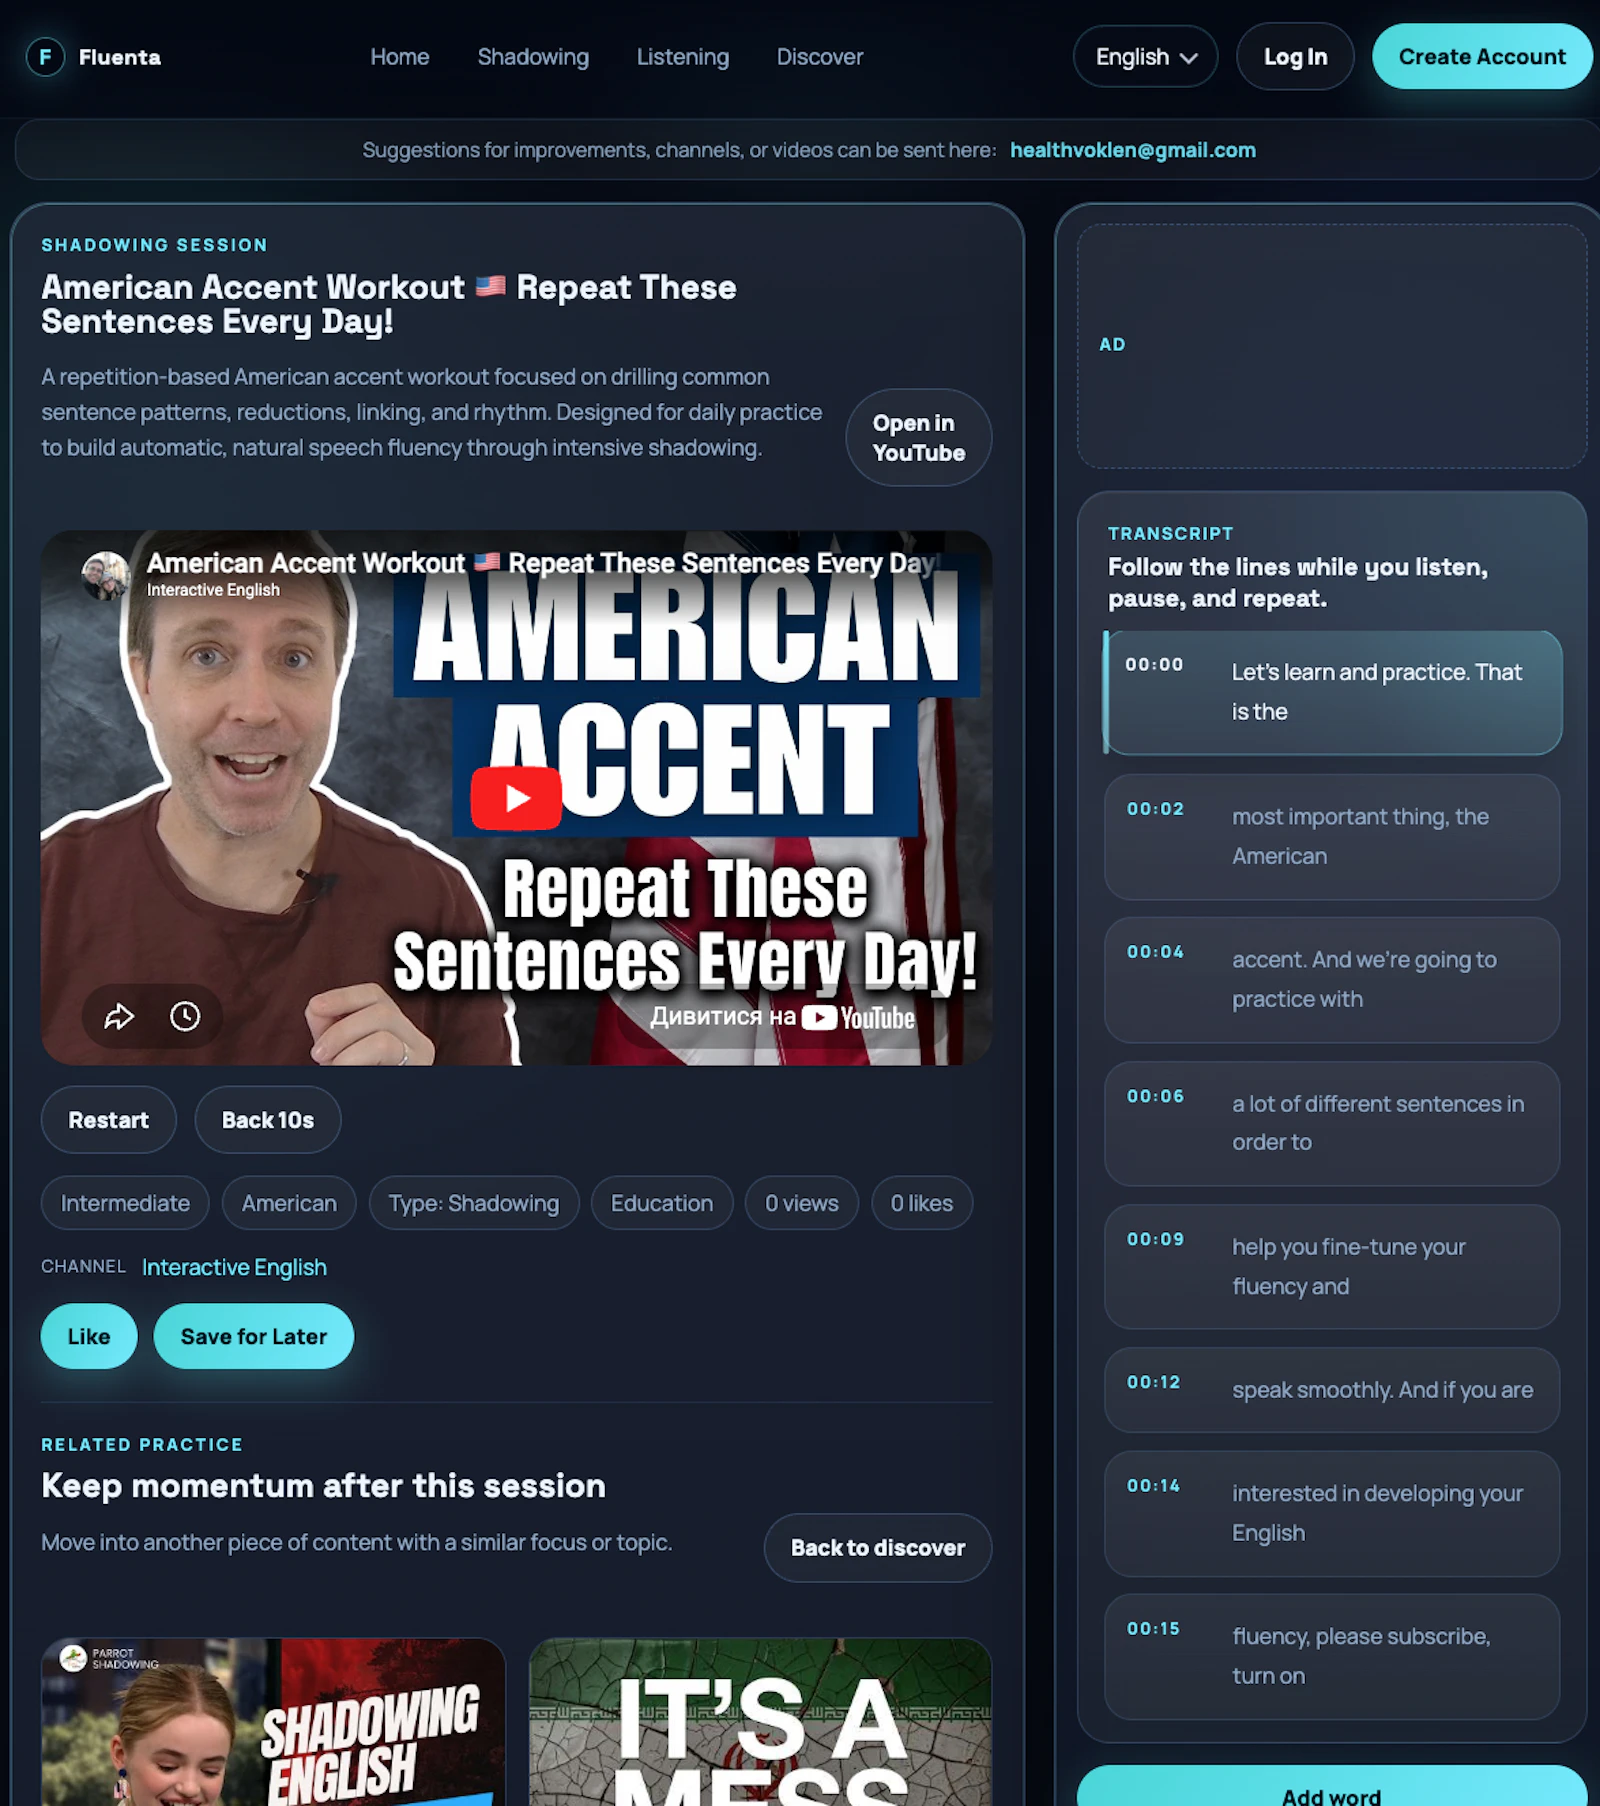Image resolution: width=1600 pixels, height=1806 pixels.
Task: Go to the Home page
Action: [x=400, y=57]
